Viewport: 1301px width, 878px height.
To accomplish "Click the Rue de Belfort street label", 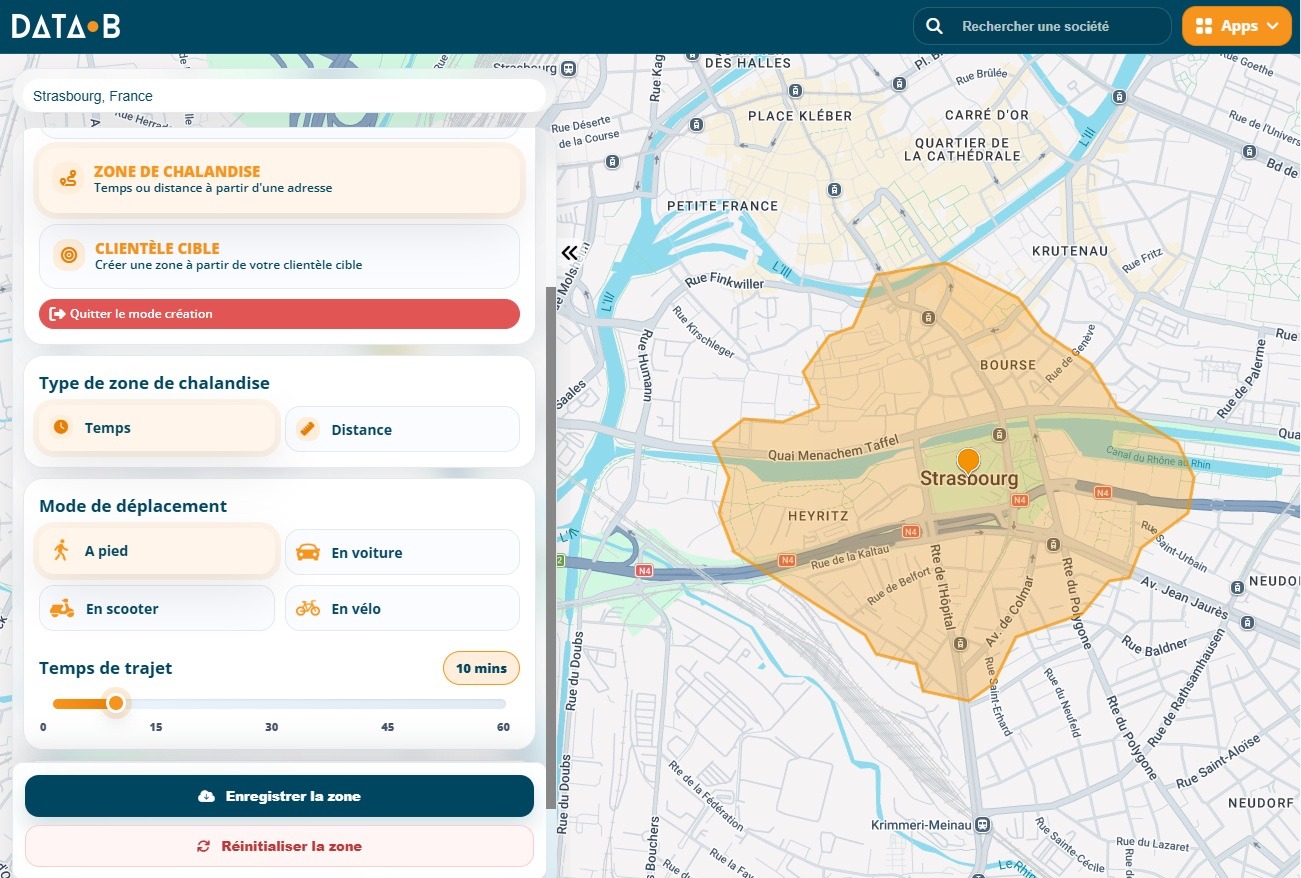I will [898, 587].
